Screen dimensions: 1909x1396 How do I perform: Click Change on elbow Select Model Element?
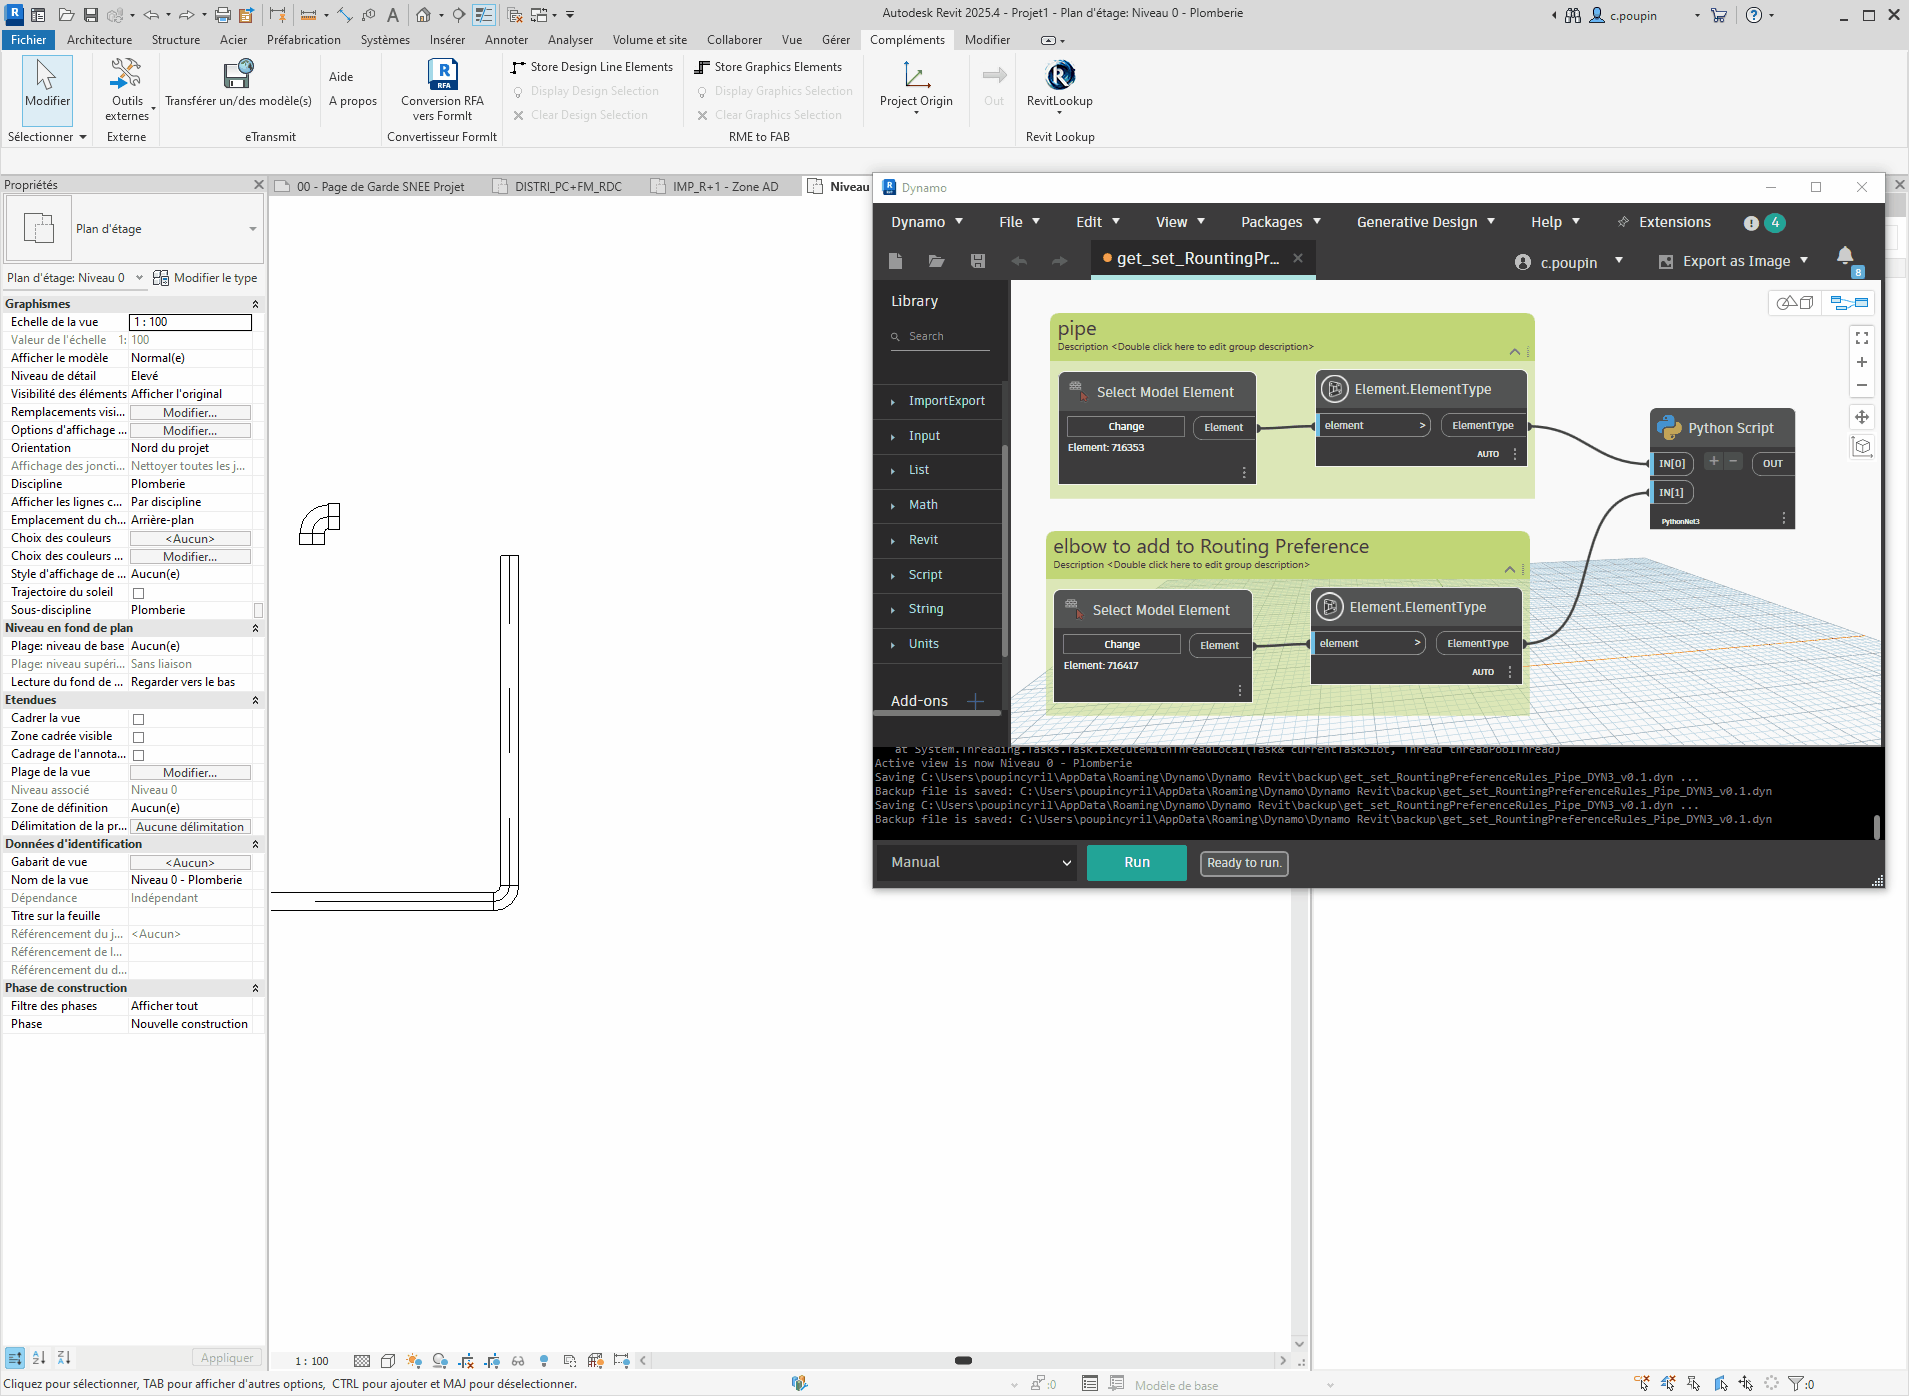[x=1122, y=644]
